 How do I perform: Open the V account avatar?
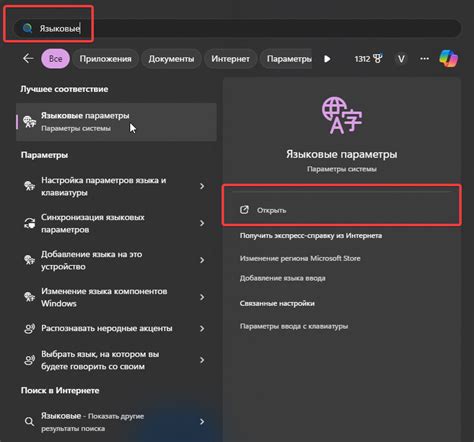(x=401, y=59)
